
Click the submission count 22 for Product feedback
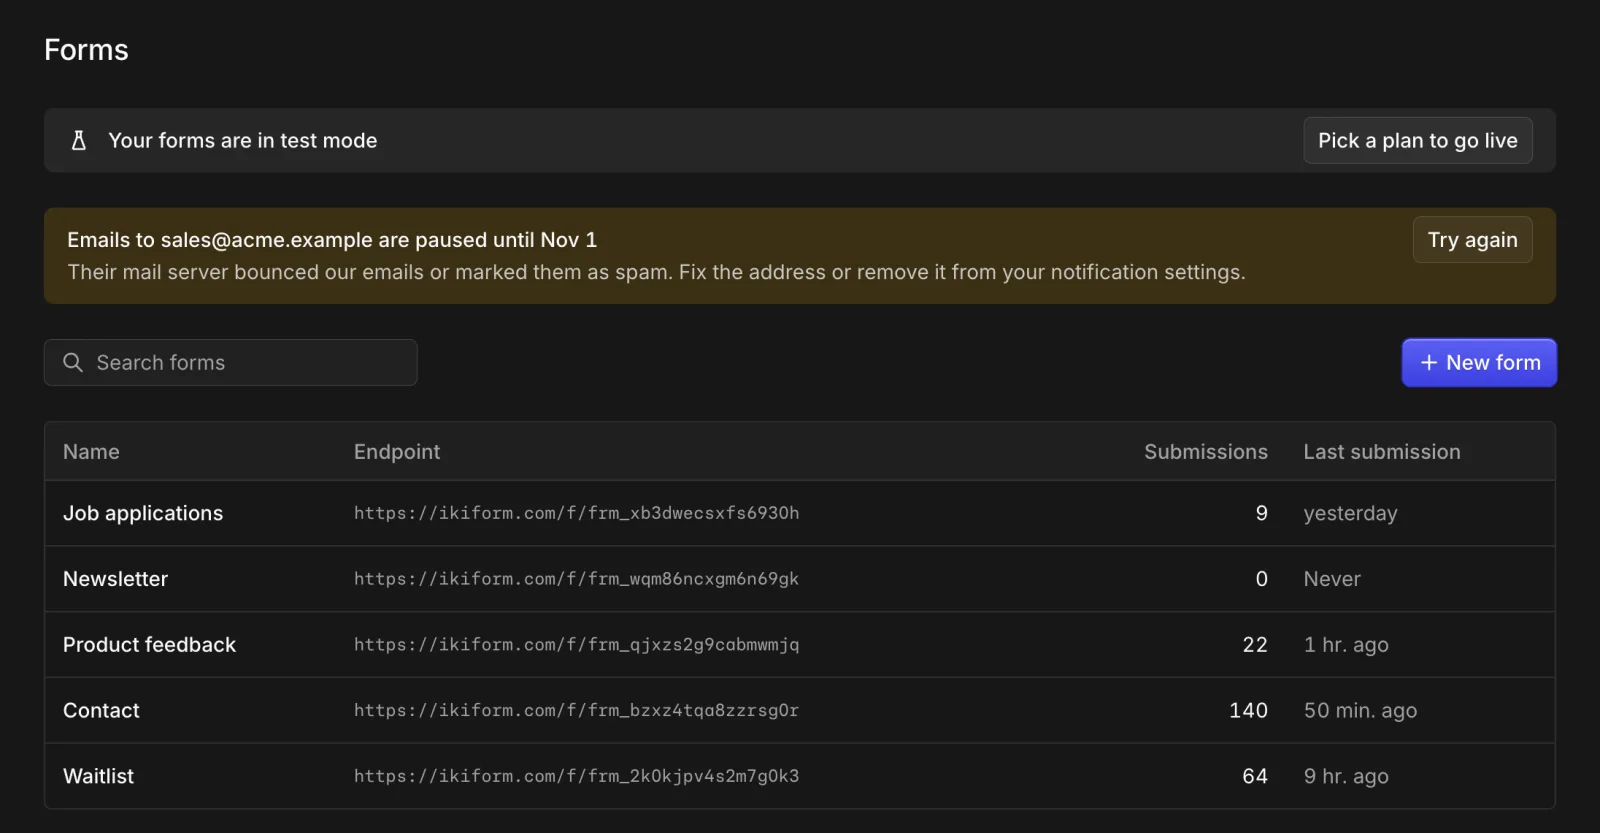click(1255, 645)
